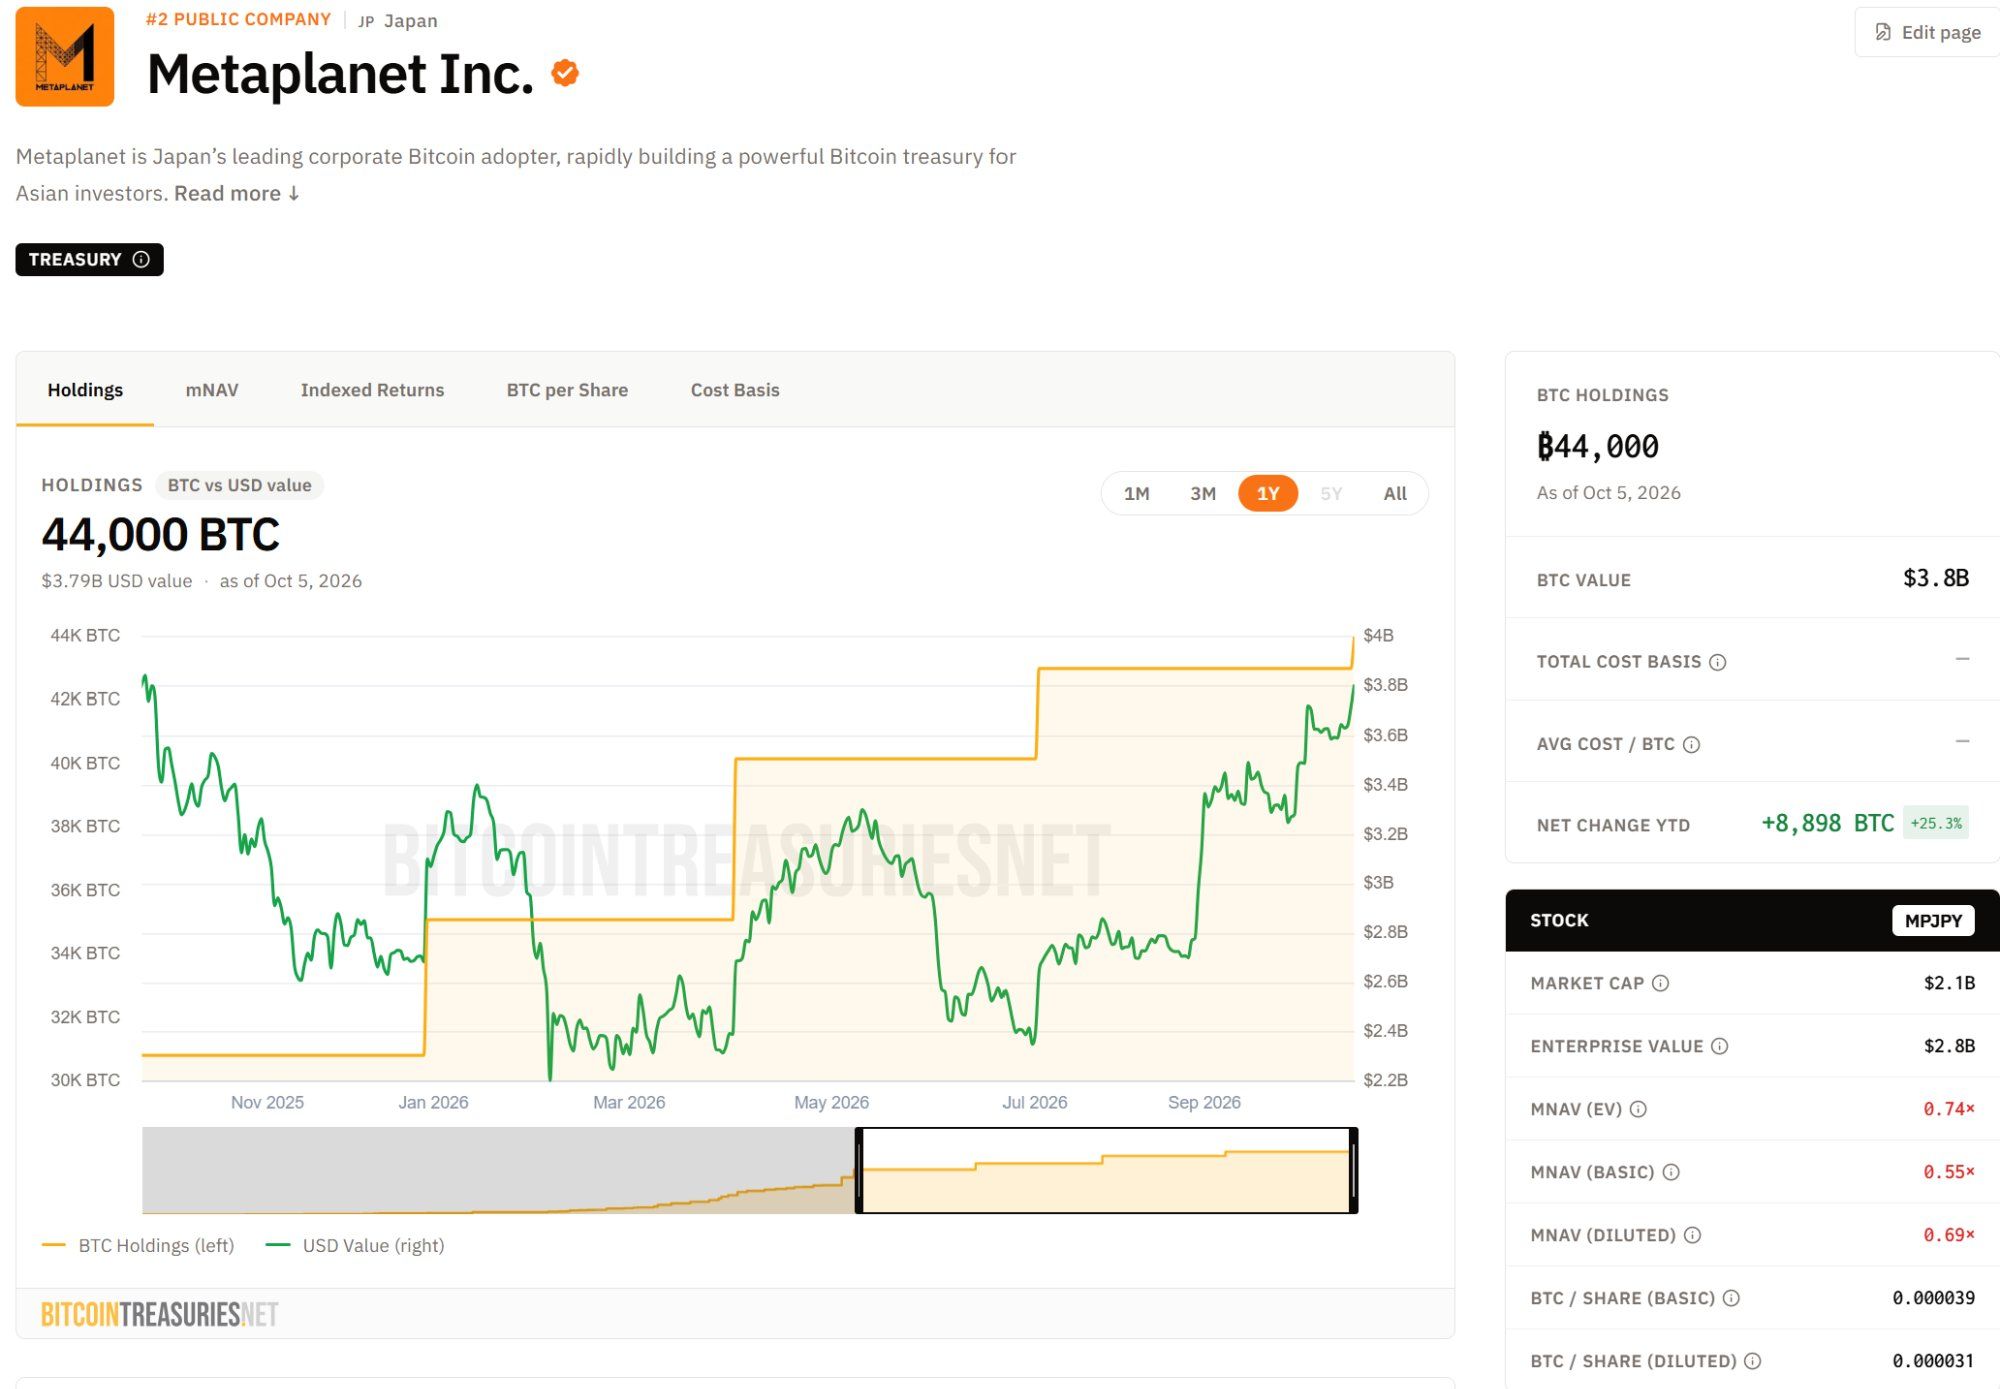
Task: Toggle the USD Value legend series
Action: click(355, 1245)
